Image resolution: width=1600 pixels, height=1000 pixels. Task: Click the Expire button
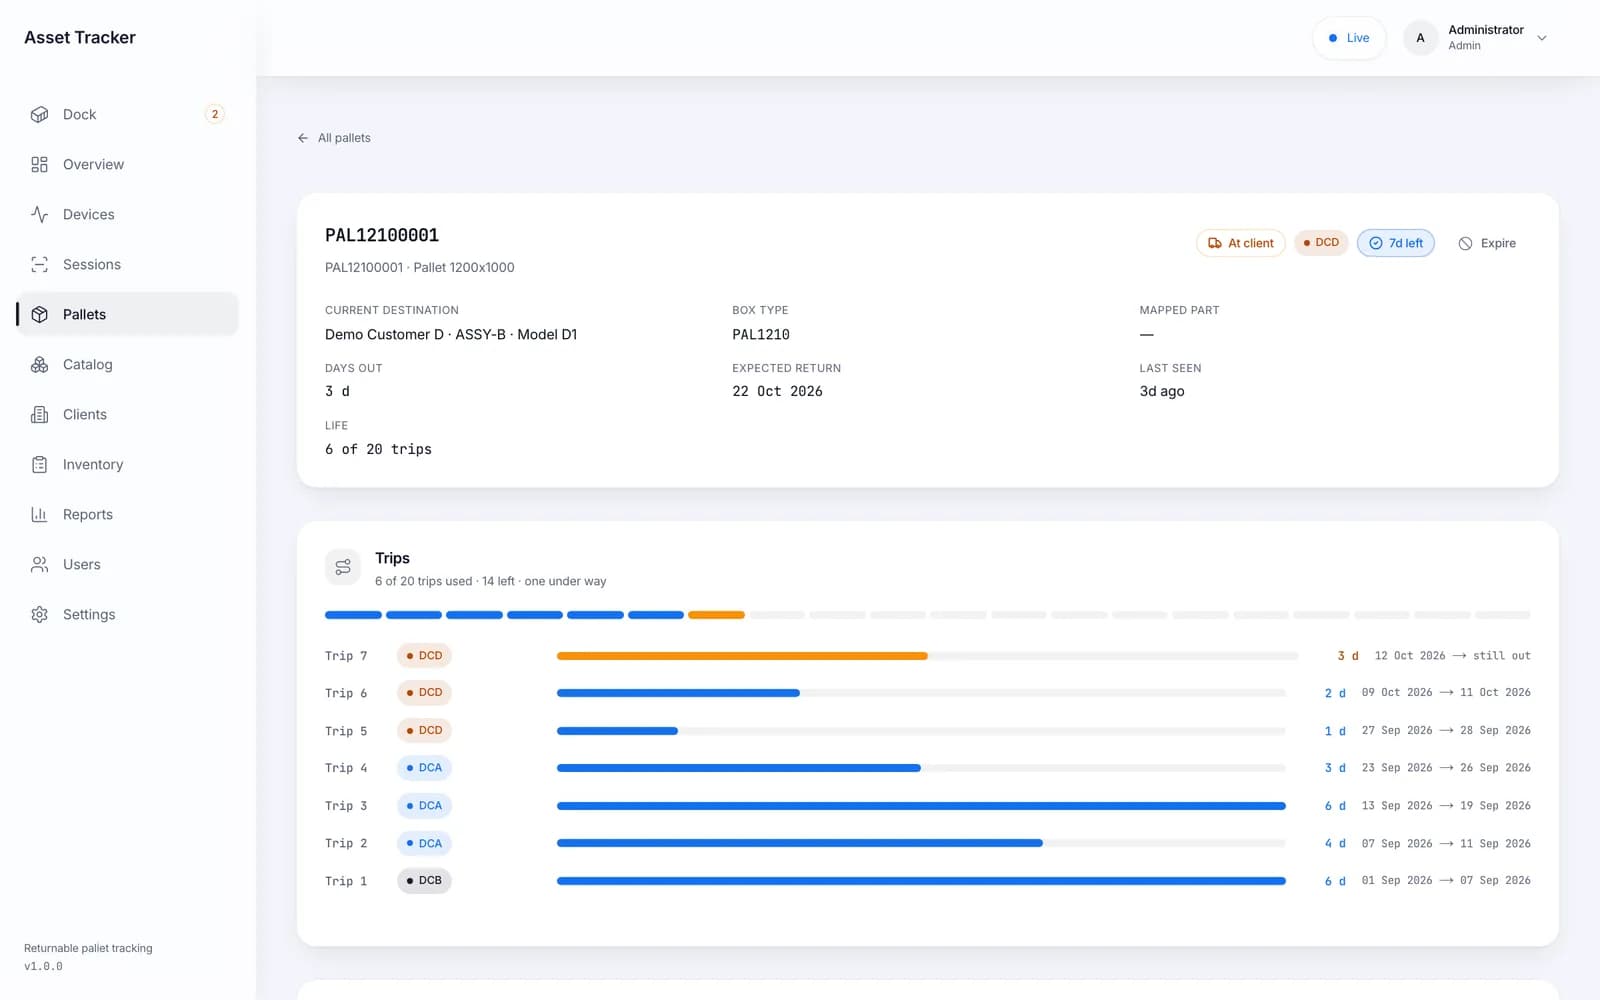(1487, 243)
